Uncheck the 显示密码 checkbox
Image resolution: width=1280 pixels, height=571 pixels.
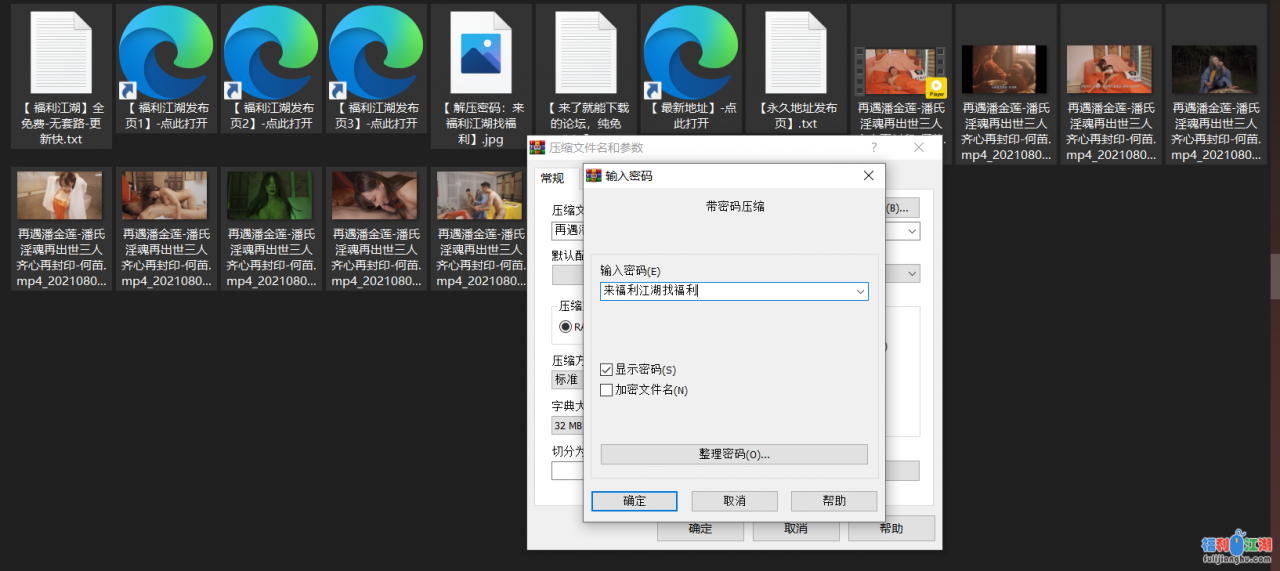pyautogui.click(x=606, y=370)
